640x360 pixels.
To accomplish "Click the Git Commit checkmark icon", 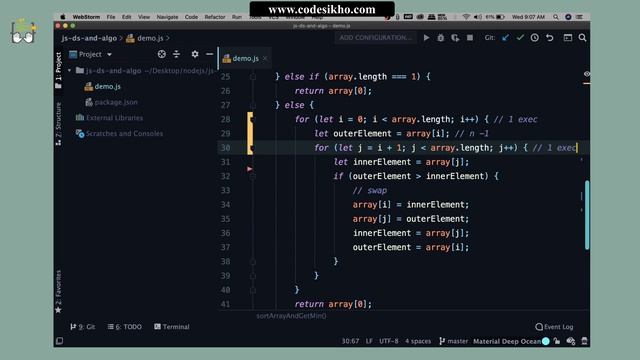I will [520, 38].
